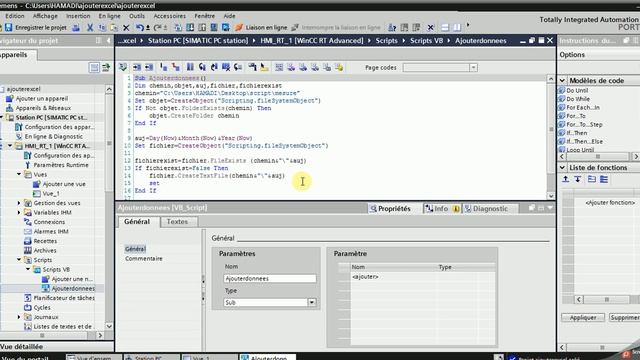Collapse the HMI_RT_1 tree node
The image size is (640, 360).
click(x=10, y=146)
